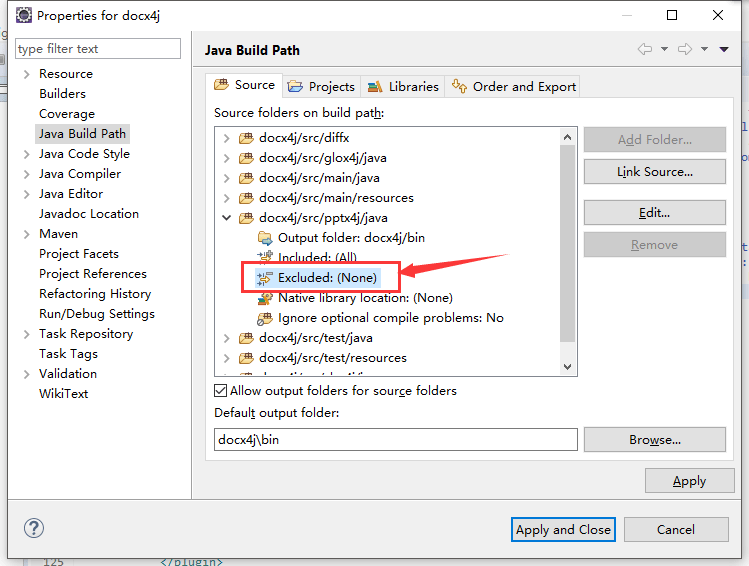Go forward with the right arrow icon

tap(685, 49)
